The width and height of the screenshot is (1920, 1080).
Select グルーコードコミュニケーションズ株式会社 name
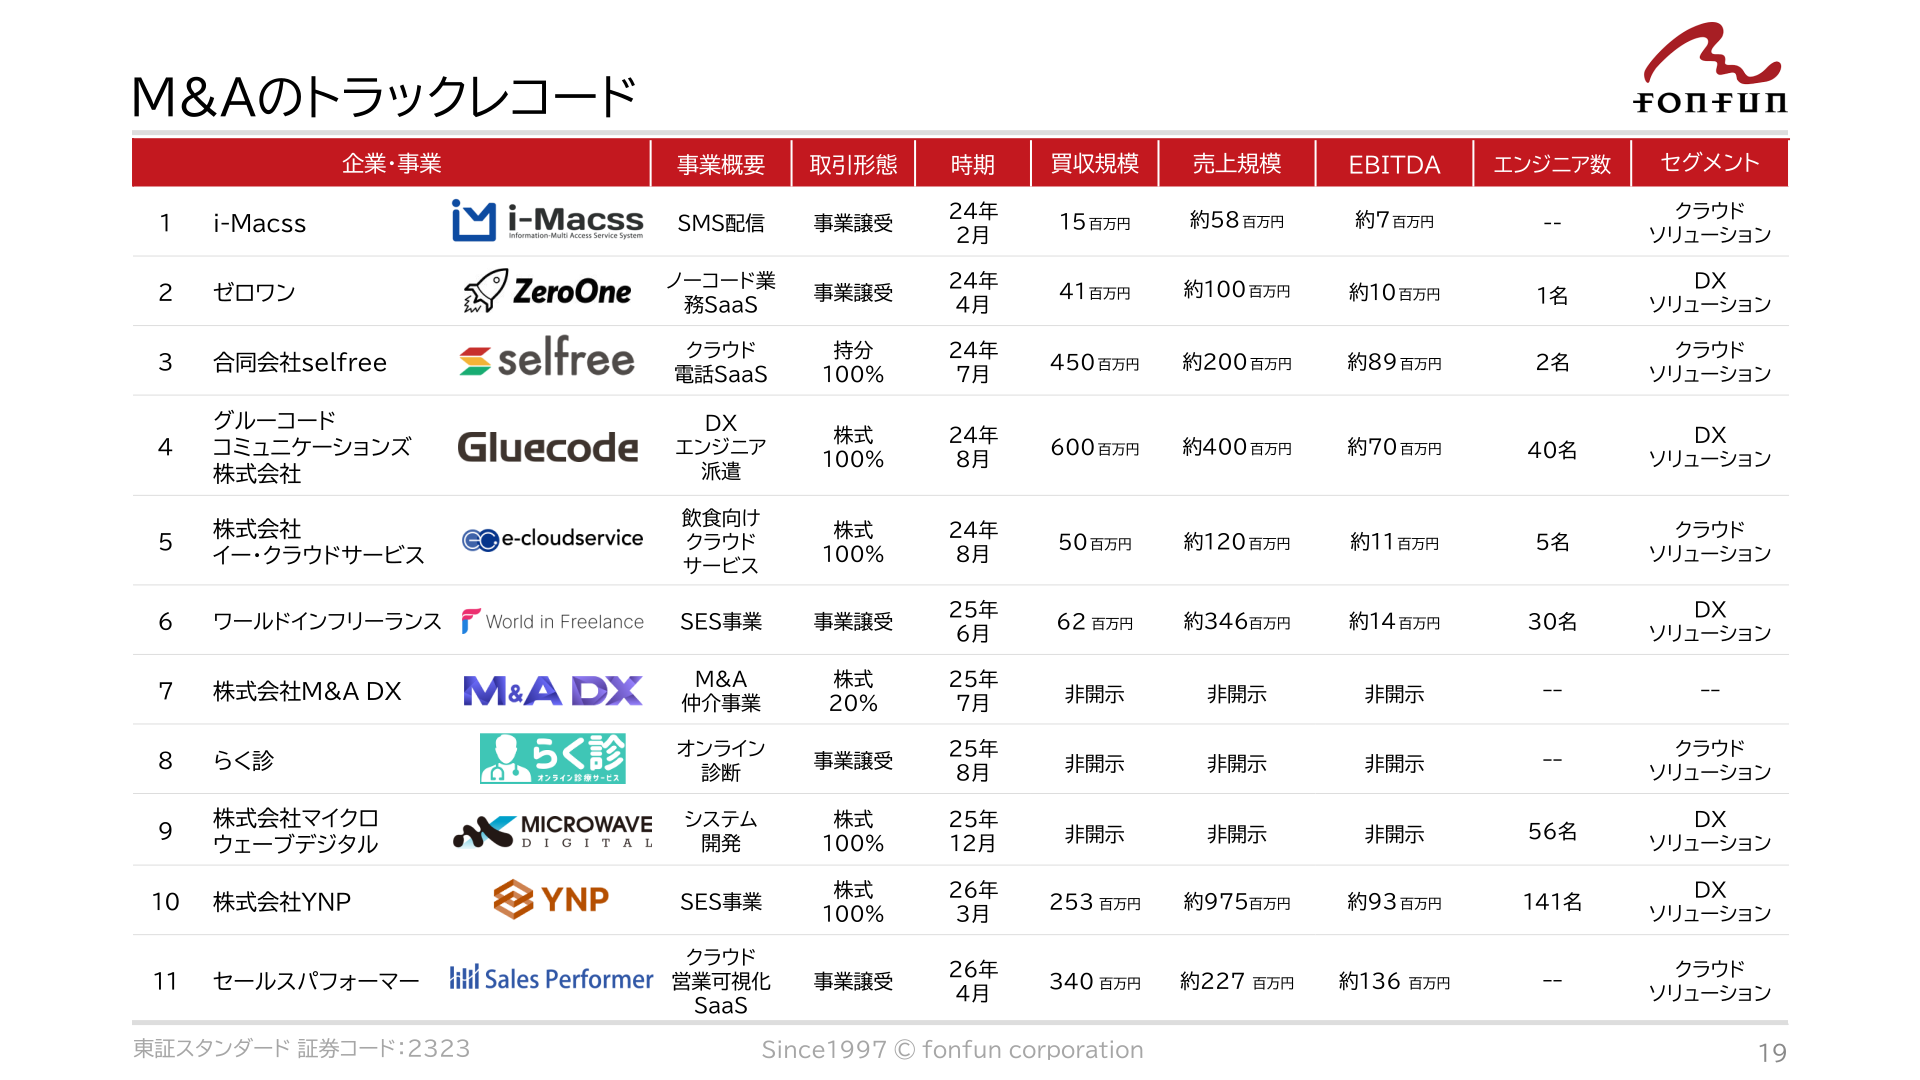click(311, 447)
